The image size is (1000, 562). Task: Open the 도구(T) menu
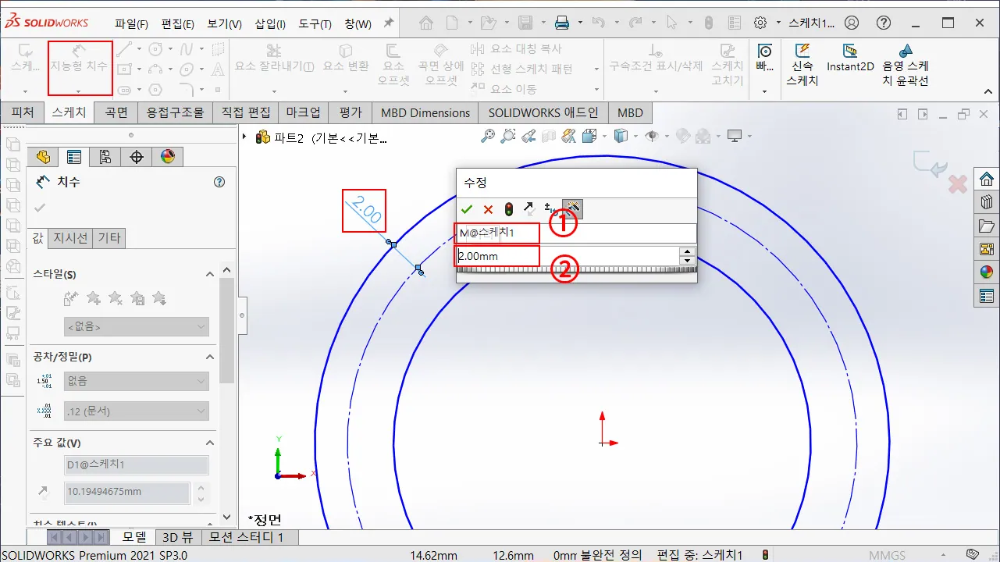coord(315,24)
